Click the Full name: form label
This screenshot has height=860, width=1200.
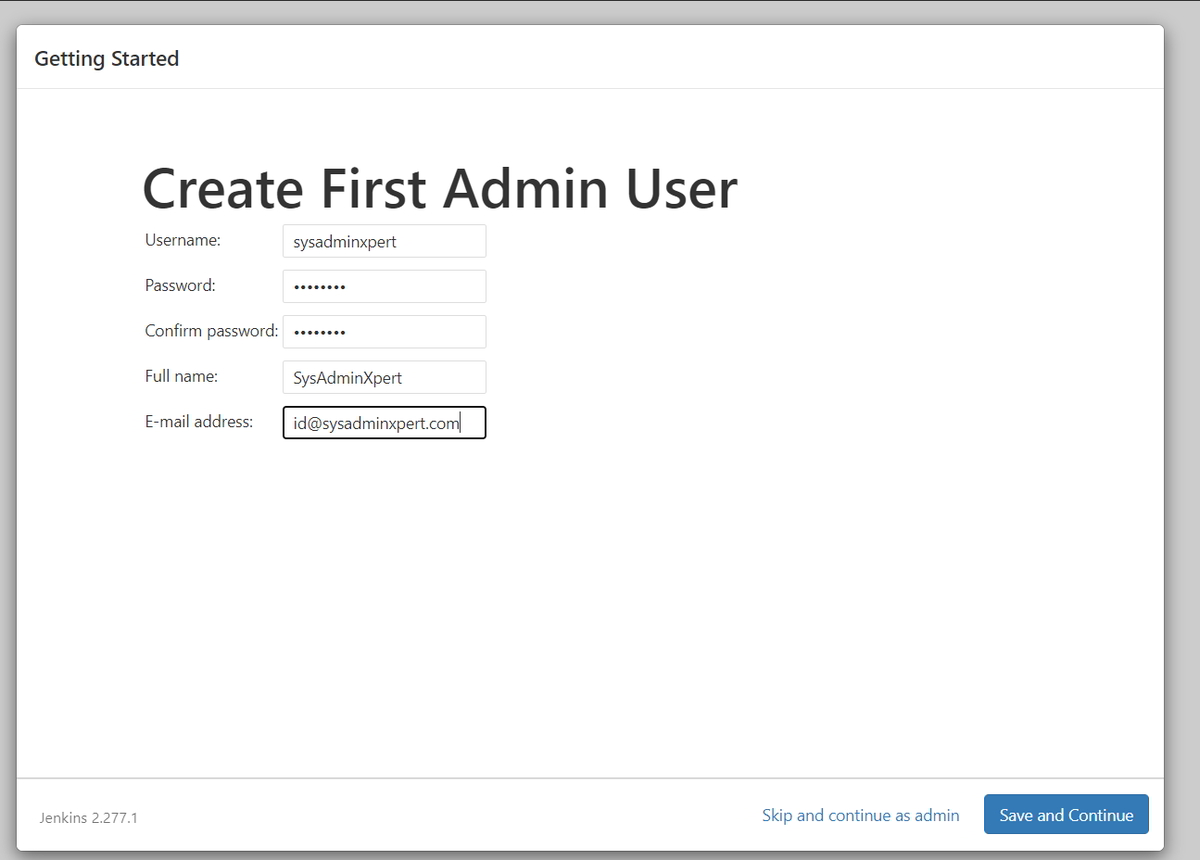(x=179, y=376)
